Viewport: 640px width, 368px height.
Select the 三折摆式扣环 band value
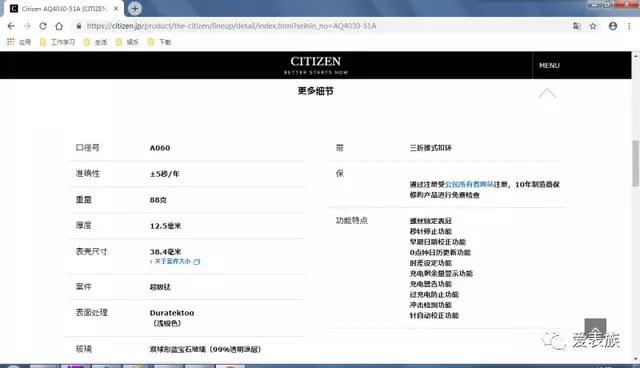pyautogui.click(x=431, y=148)
